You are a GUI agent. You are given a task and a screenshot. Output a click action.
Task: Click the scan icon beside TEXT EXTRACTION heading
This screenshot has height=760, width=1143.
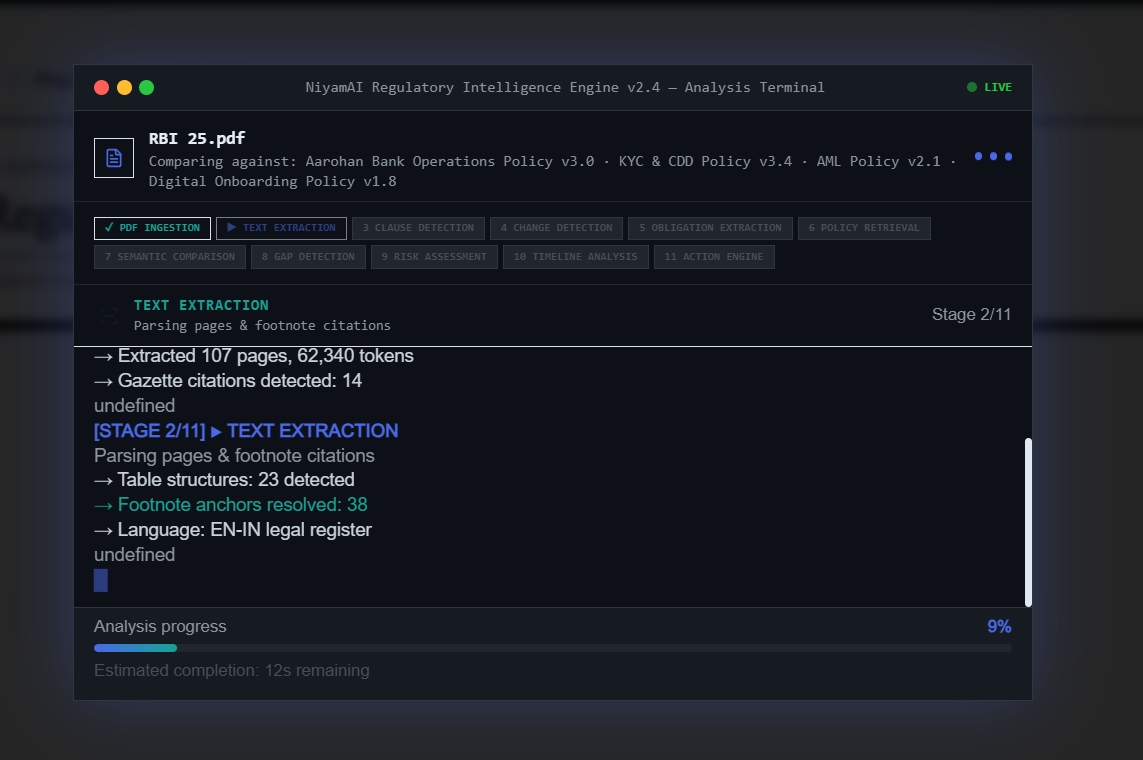[x=109, y=316]
